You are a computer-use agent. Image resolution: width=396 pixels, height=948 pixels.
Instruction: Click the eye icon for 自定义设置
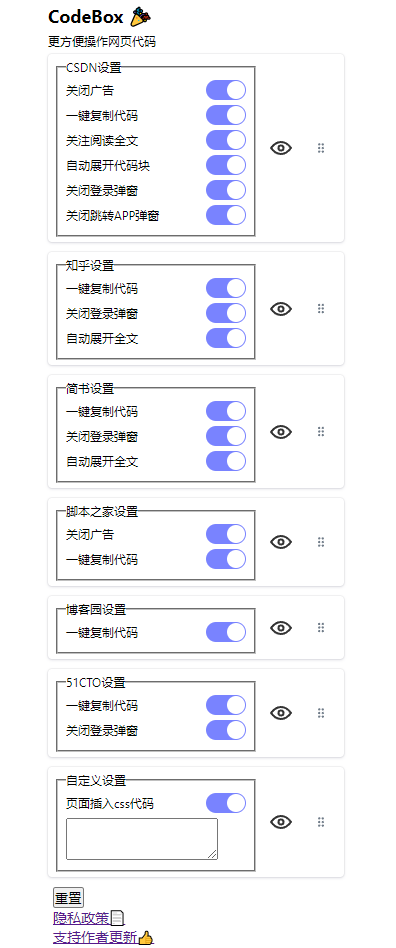click(281, 822)
